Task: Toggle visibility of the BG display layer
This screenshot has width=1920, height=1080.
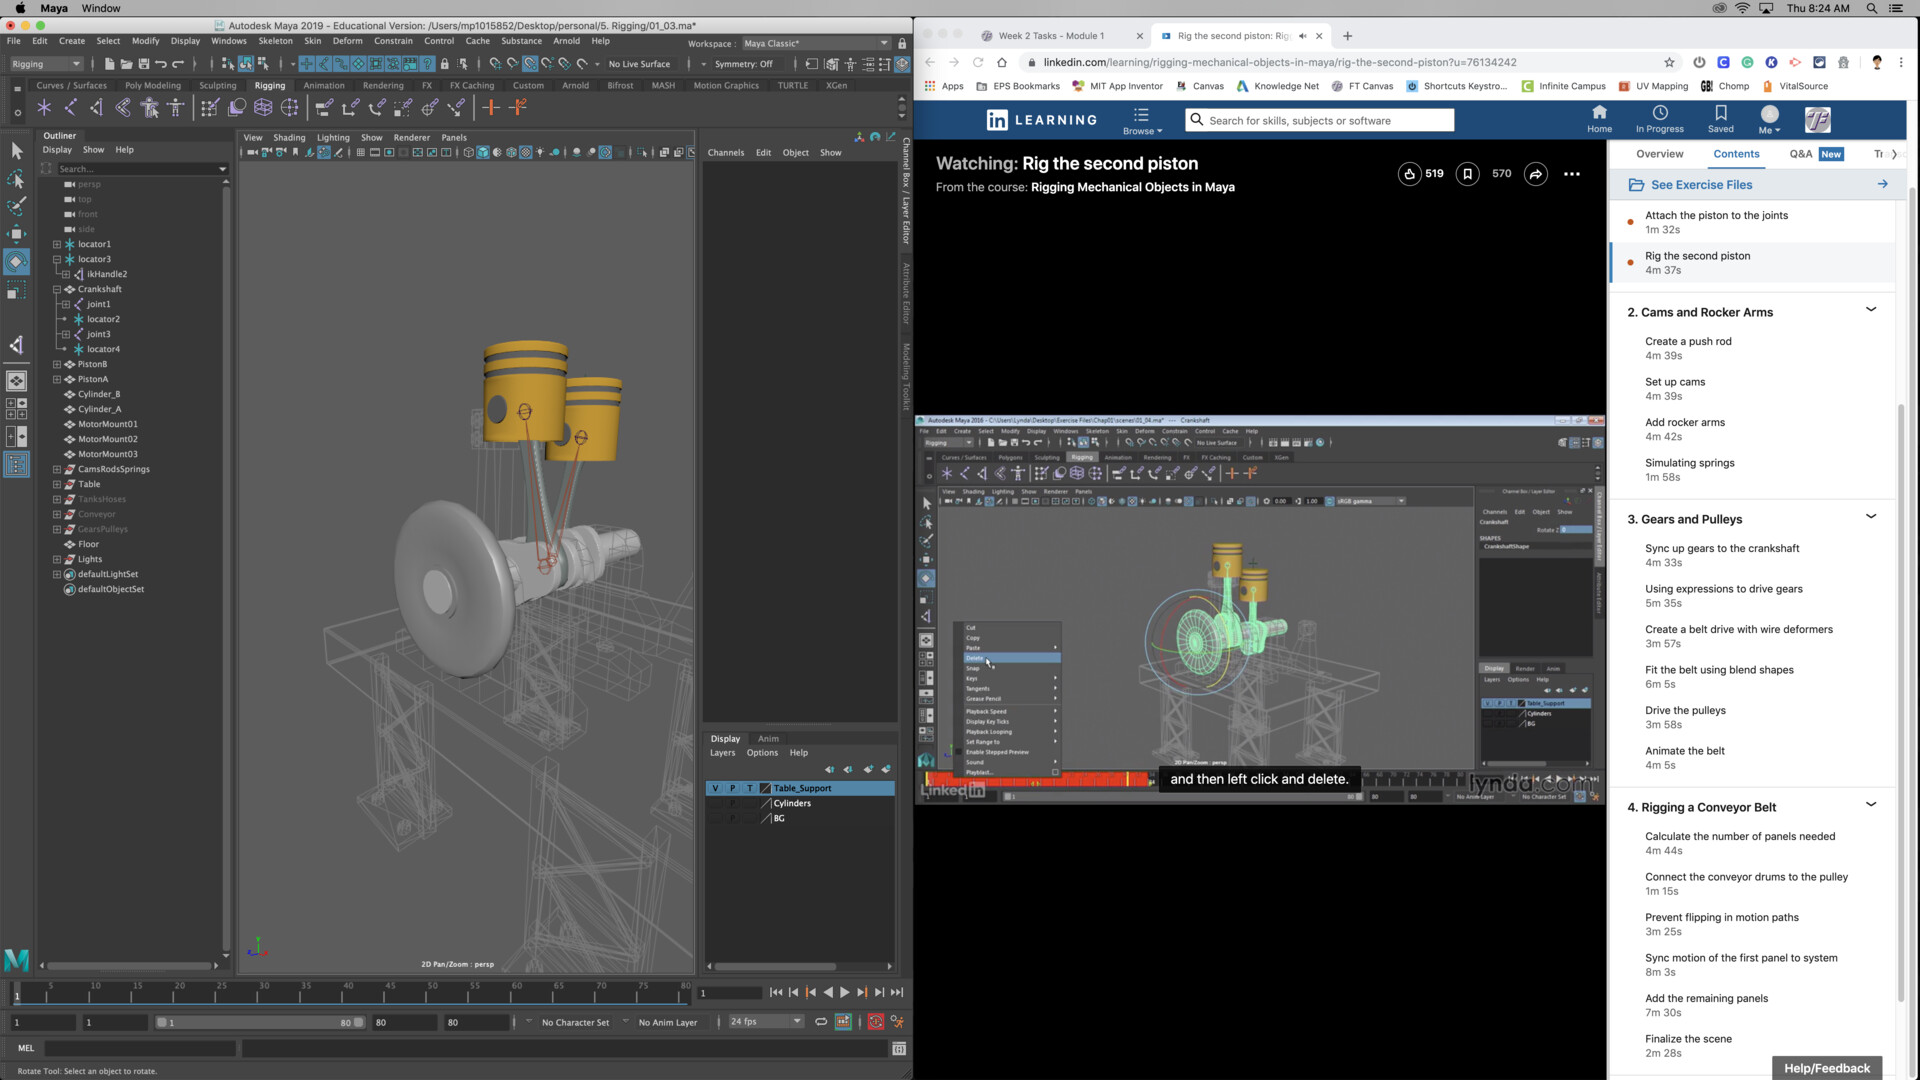Action: tap(716, 818)
